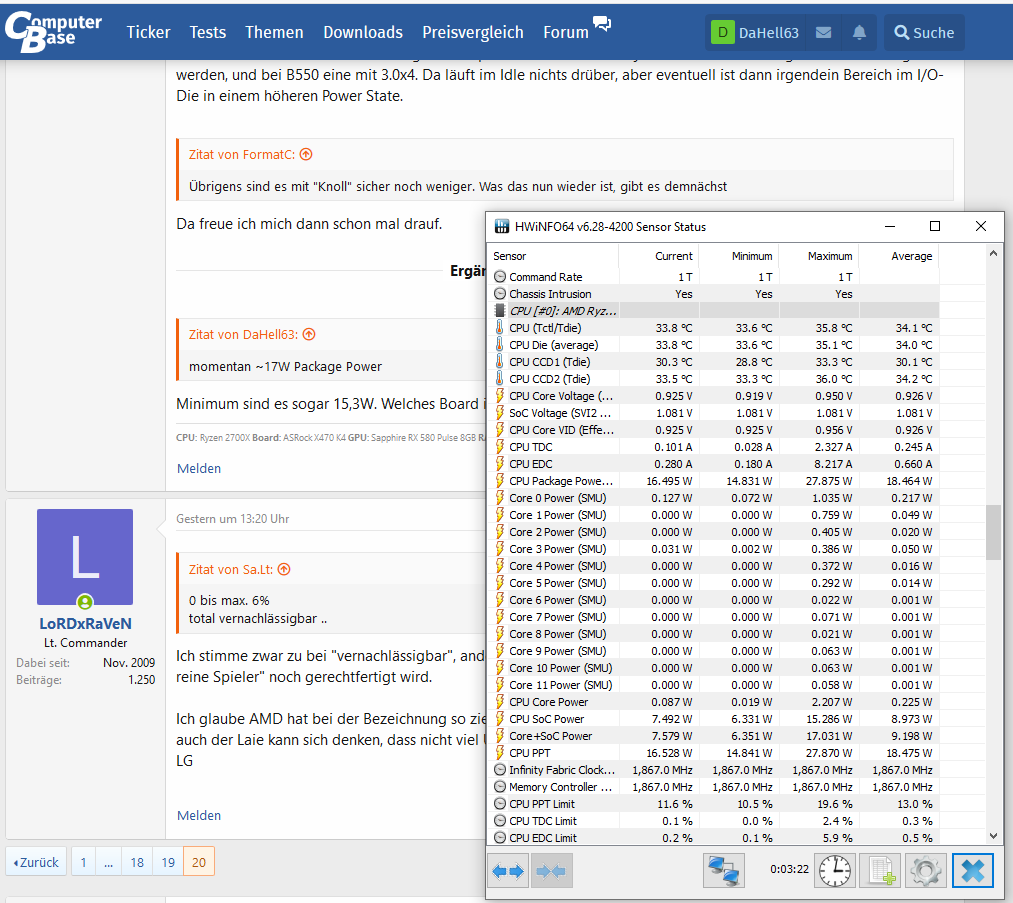Open the forum chat bubble icon
Image resolution: width=1013 pixels, height=903 pixels.
click(x=601, y=24)
